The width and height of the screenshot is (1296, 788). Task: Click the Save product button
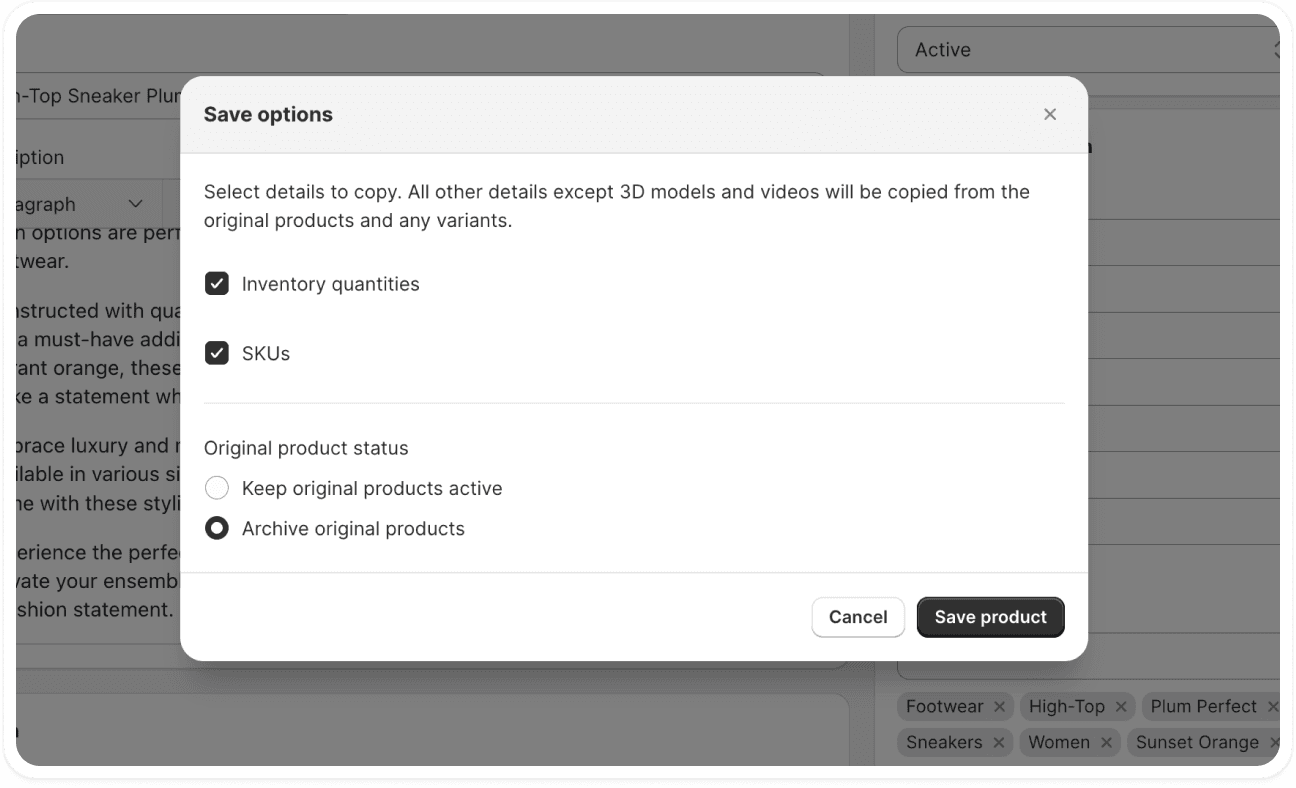pos(990,617)
